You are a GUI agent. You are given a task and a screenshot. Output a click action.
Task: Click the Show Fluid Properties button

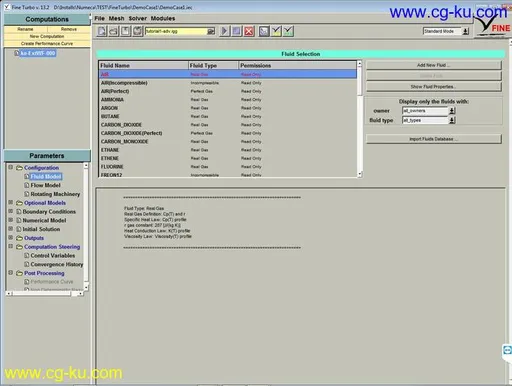[434, 87]
